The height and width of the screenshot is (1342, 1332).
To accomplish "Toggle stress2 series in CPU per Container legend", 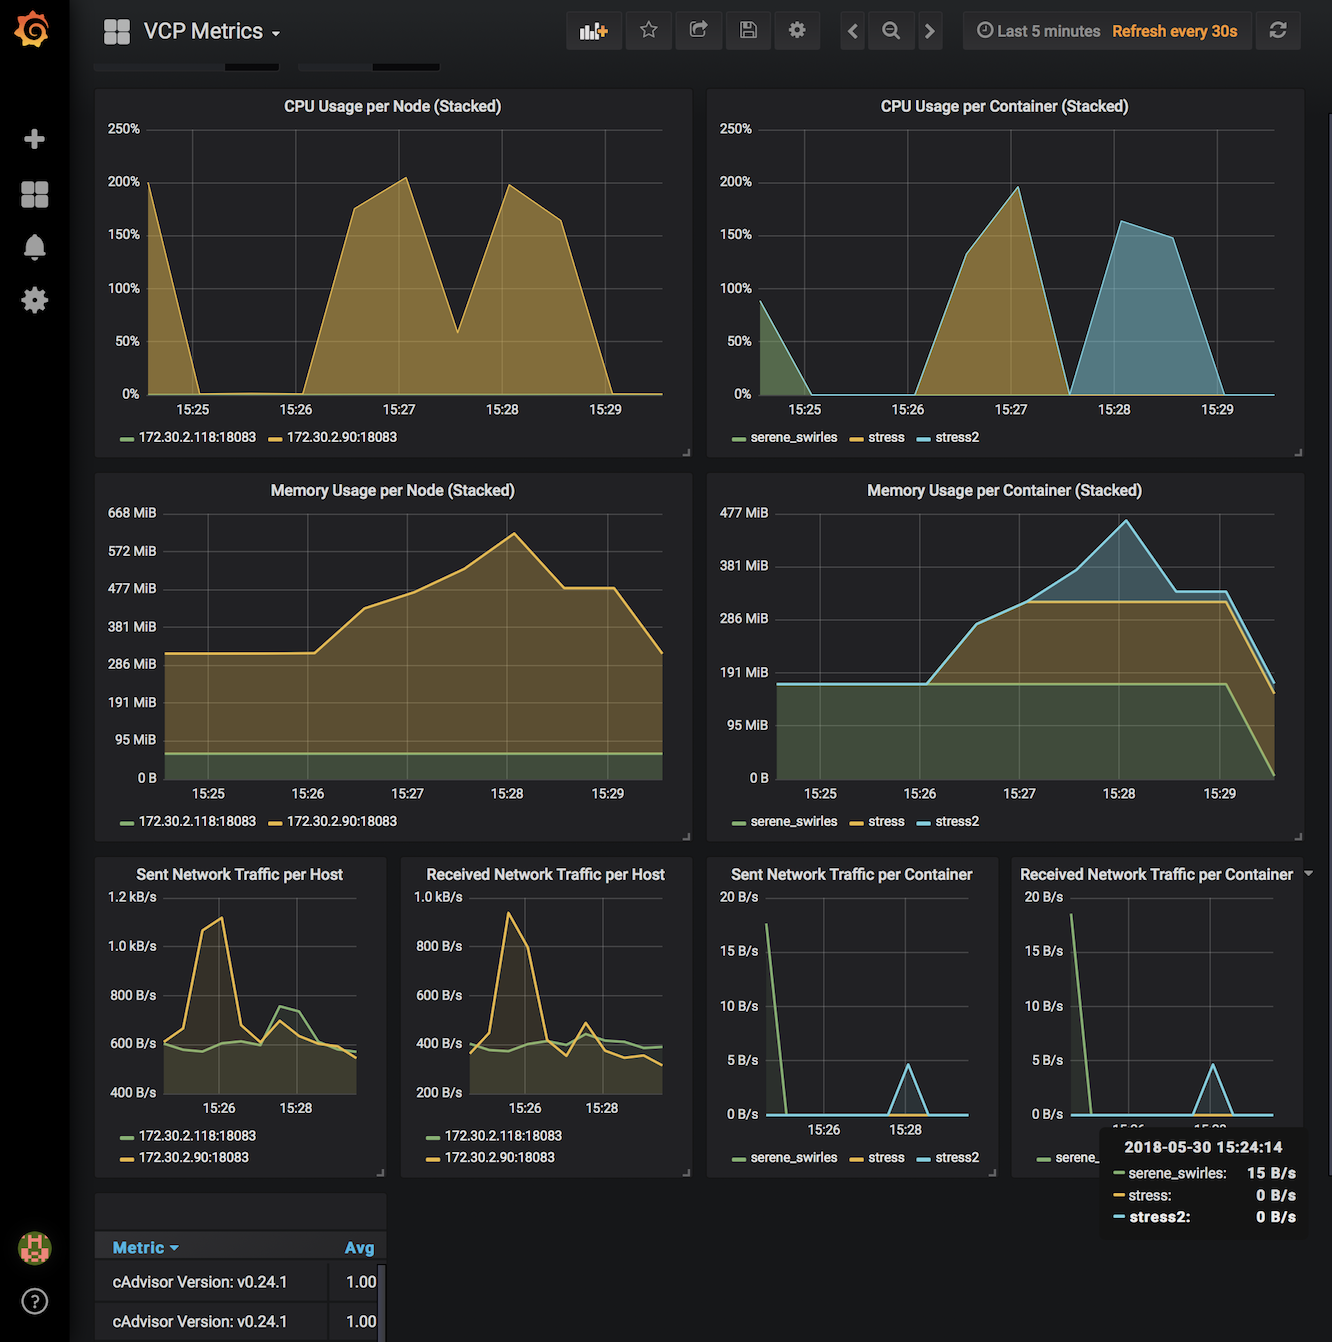I will [956, 437].
